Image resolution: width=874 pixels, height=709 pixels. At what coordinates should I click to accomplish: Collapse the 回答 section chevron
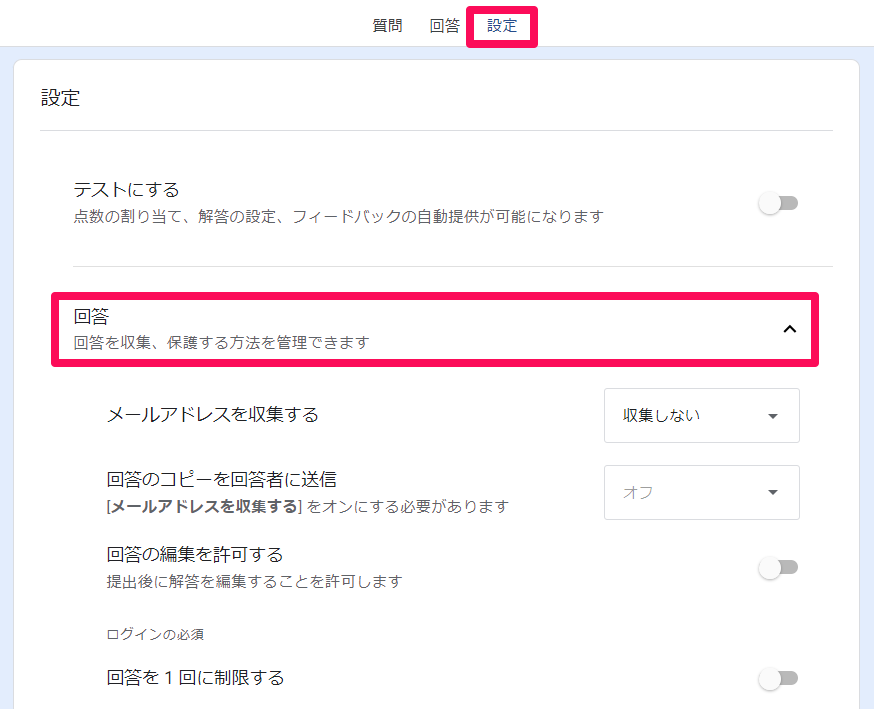789,329
